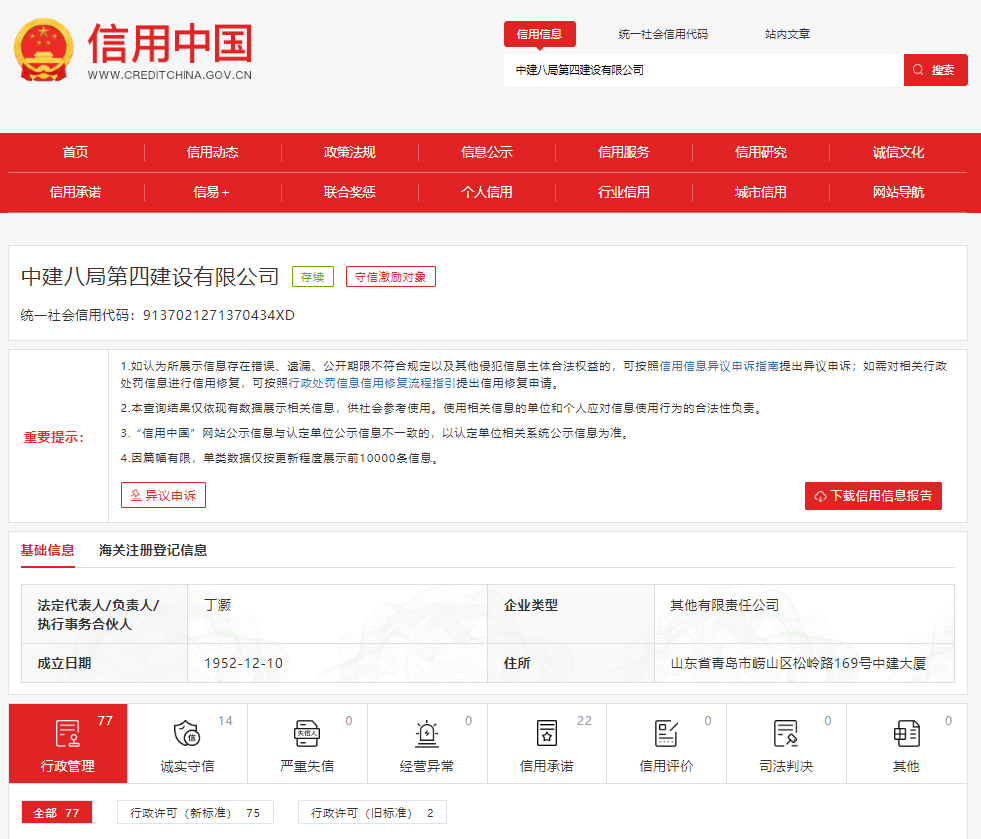Click legal representative name 丁灏
The height and width of the screenshot is (839, 981).
(x=218, y=605)
